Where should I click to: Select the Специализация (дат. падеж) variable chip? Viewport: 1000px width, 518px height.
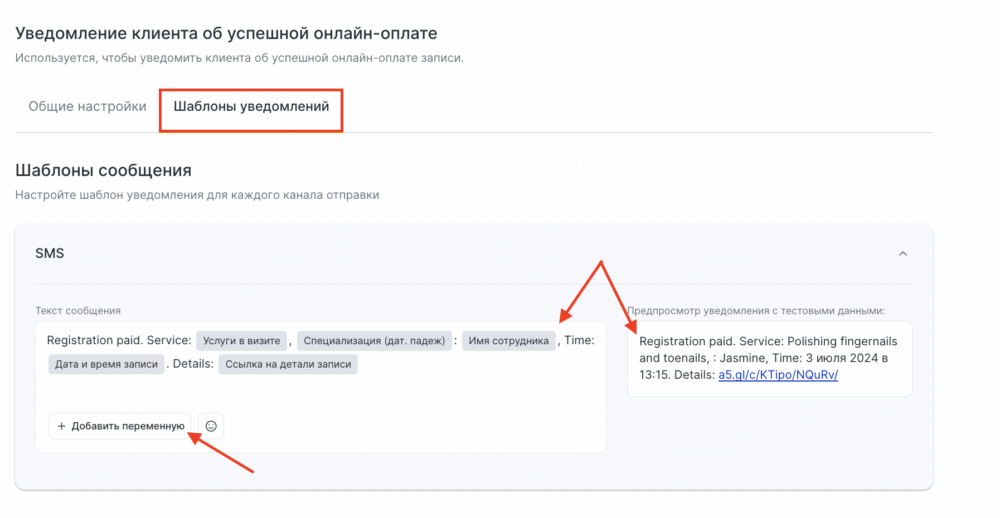(374, 341)
